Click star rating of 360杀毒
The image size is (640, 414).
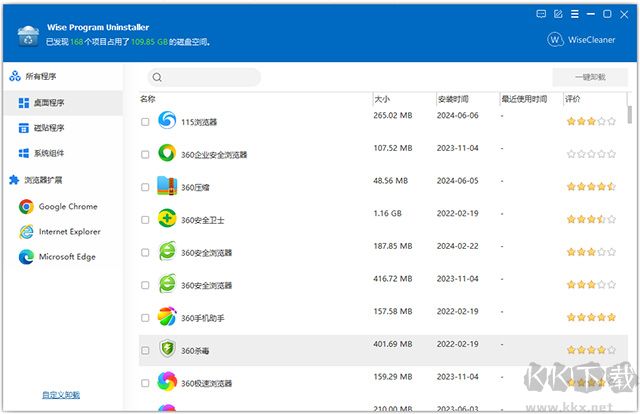591,350
